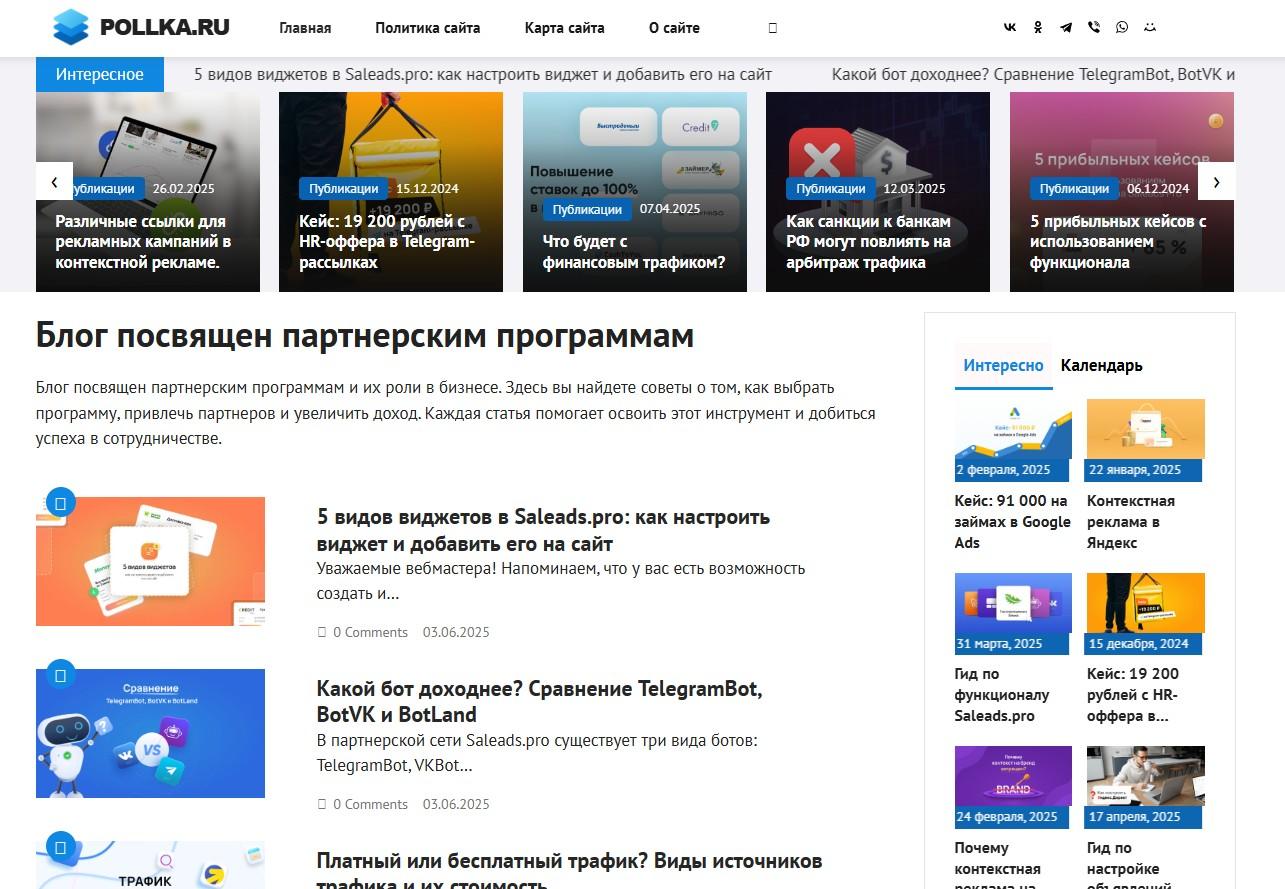Viewport: 1285px width, 889px height.
Task: Open О сайте menu item
Action: [674, 28]
